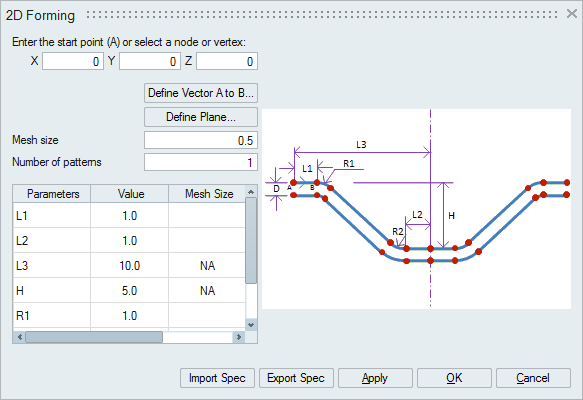
Task: Close the 2D Forming dialog
Action: tap(571, 14)
